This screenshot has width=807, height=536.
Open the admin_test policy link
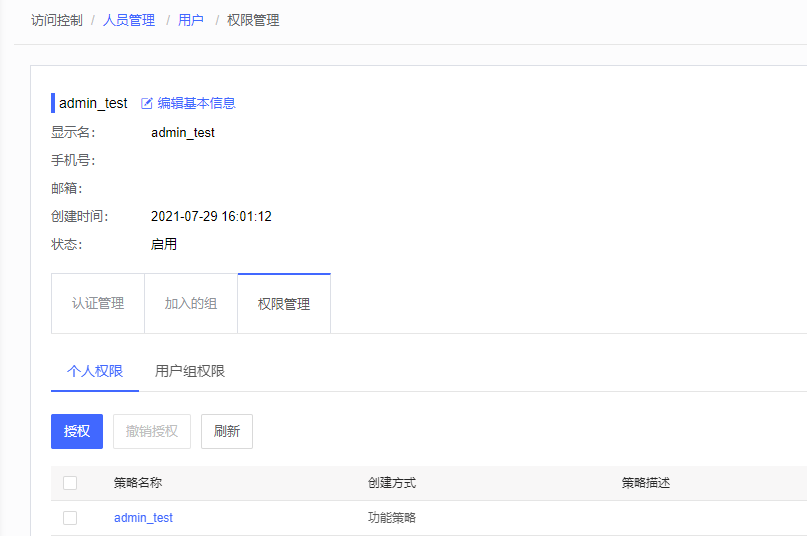pyautogui.click(x=144, y=518)
